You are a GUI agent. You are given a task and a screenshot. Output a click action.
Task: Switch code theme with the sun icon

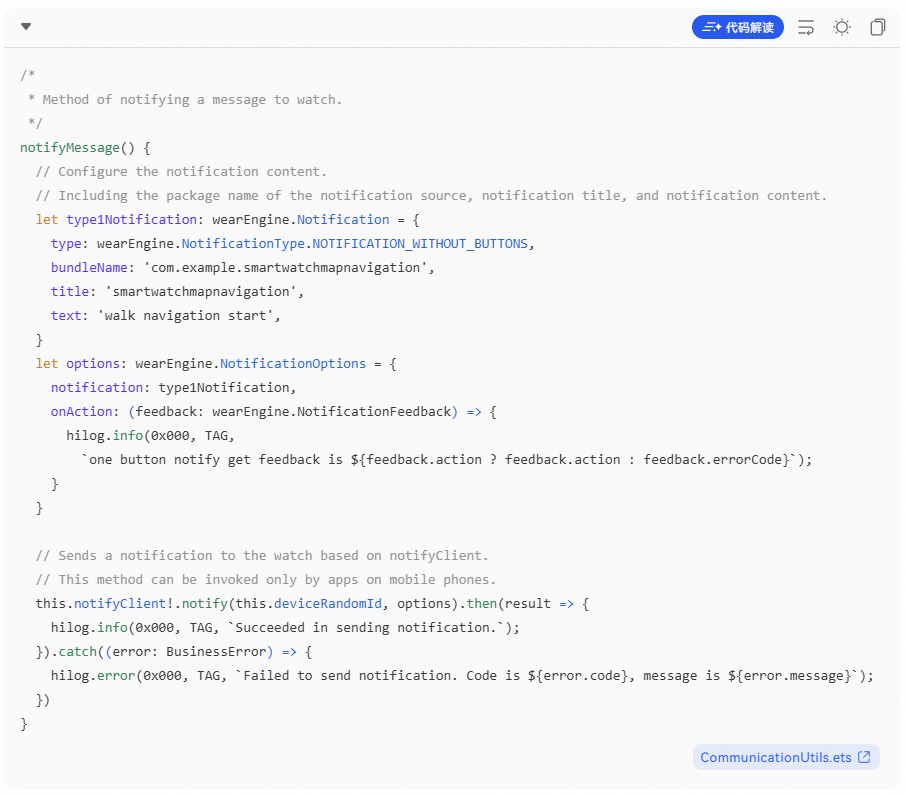(x=842, y=27)
